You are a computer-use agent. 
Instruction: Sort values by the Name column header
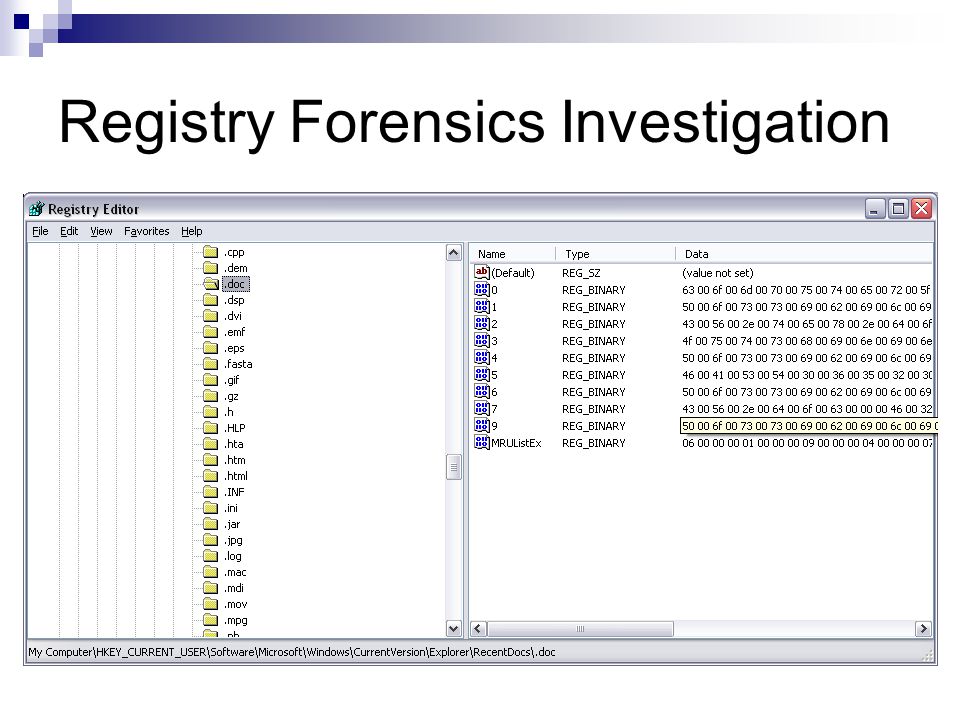(513, 253)
